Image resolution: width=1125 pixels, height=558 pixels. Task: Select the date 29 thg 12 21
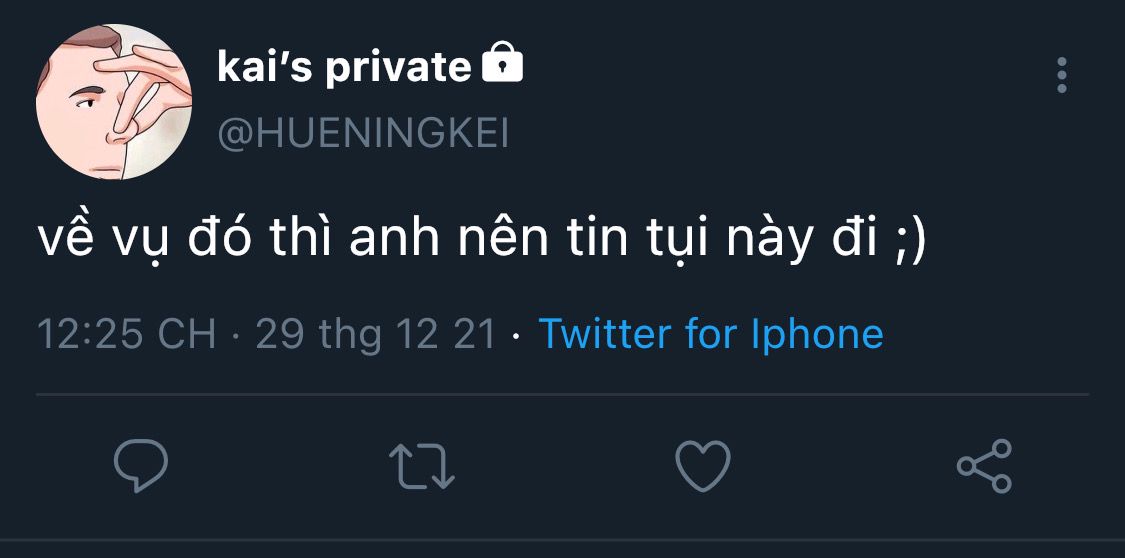click(376, 334)
